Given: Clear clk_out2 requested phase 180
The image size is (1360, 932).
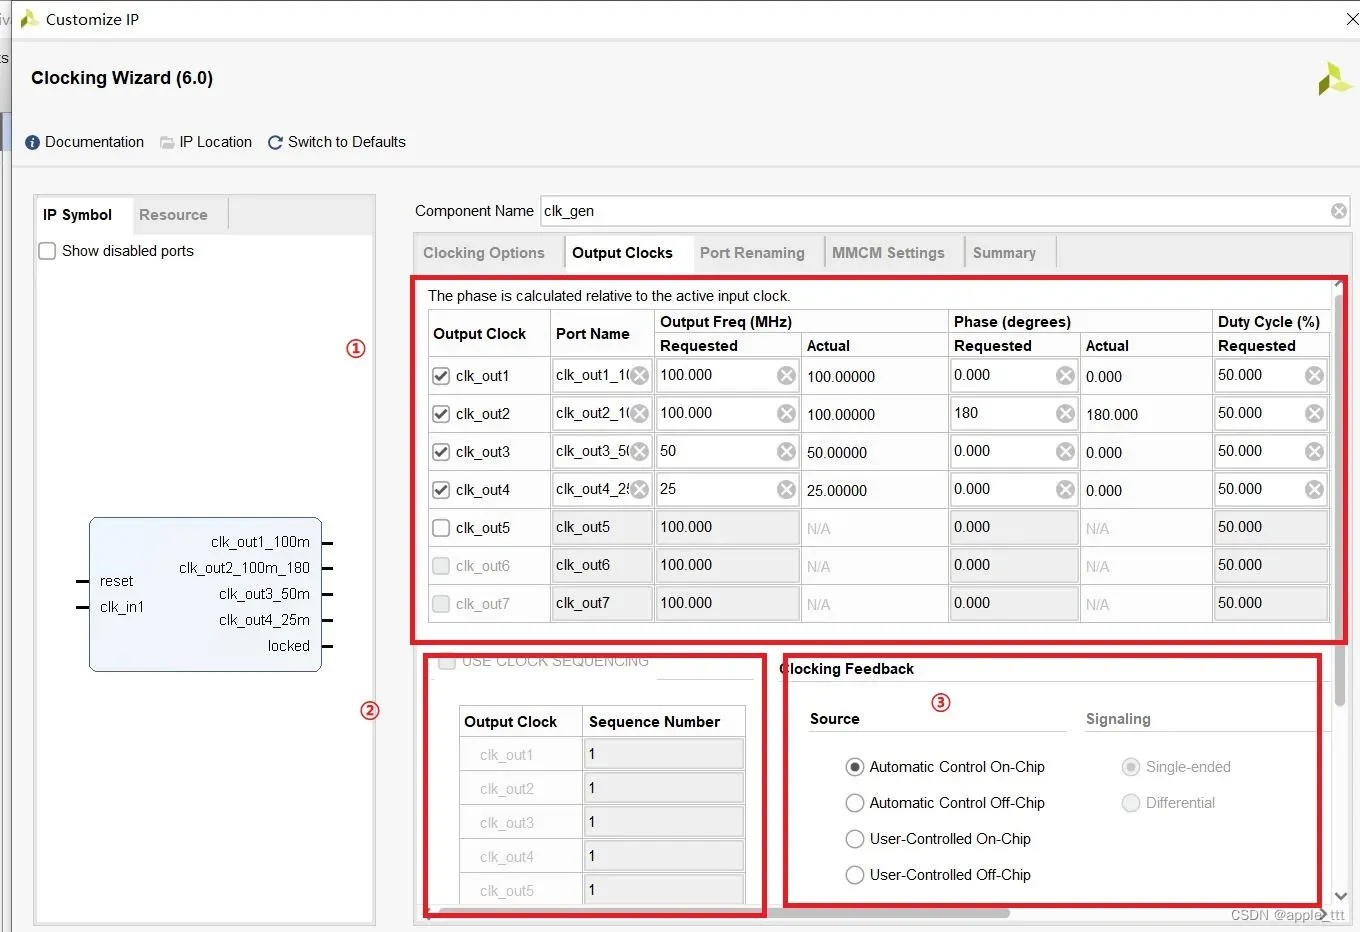Looking at the screenshot, I should pos(1066,414).
